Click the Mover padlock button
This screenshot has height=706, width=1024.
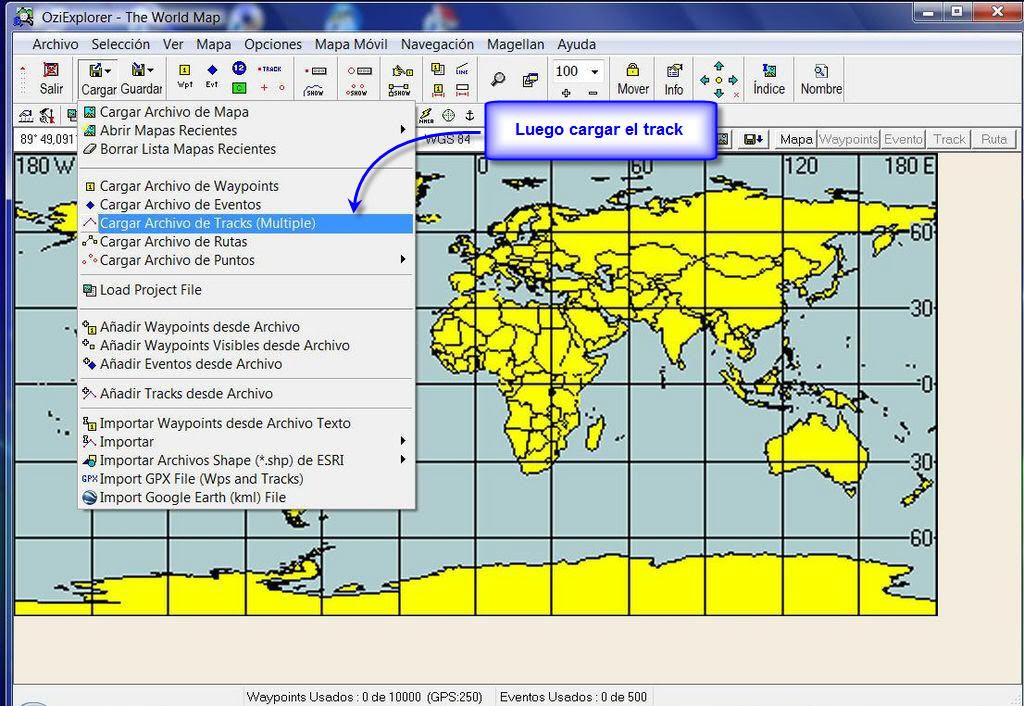[x=633, y=79]
